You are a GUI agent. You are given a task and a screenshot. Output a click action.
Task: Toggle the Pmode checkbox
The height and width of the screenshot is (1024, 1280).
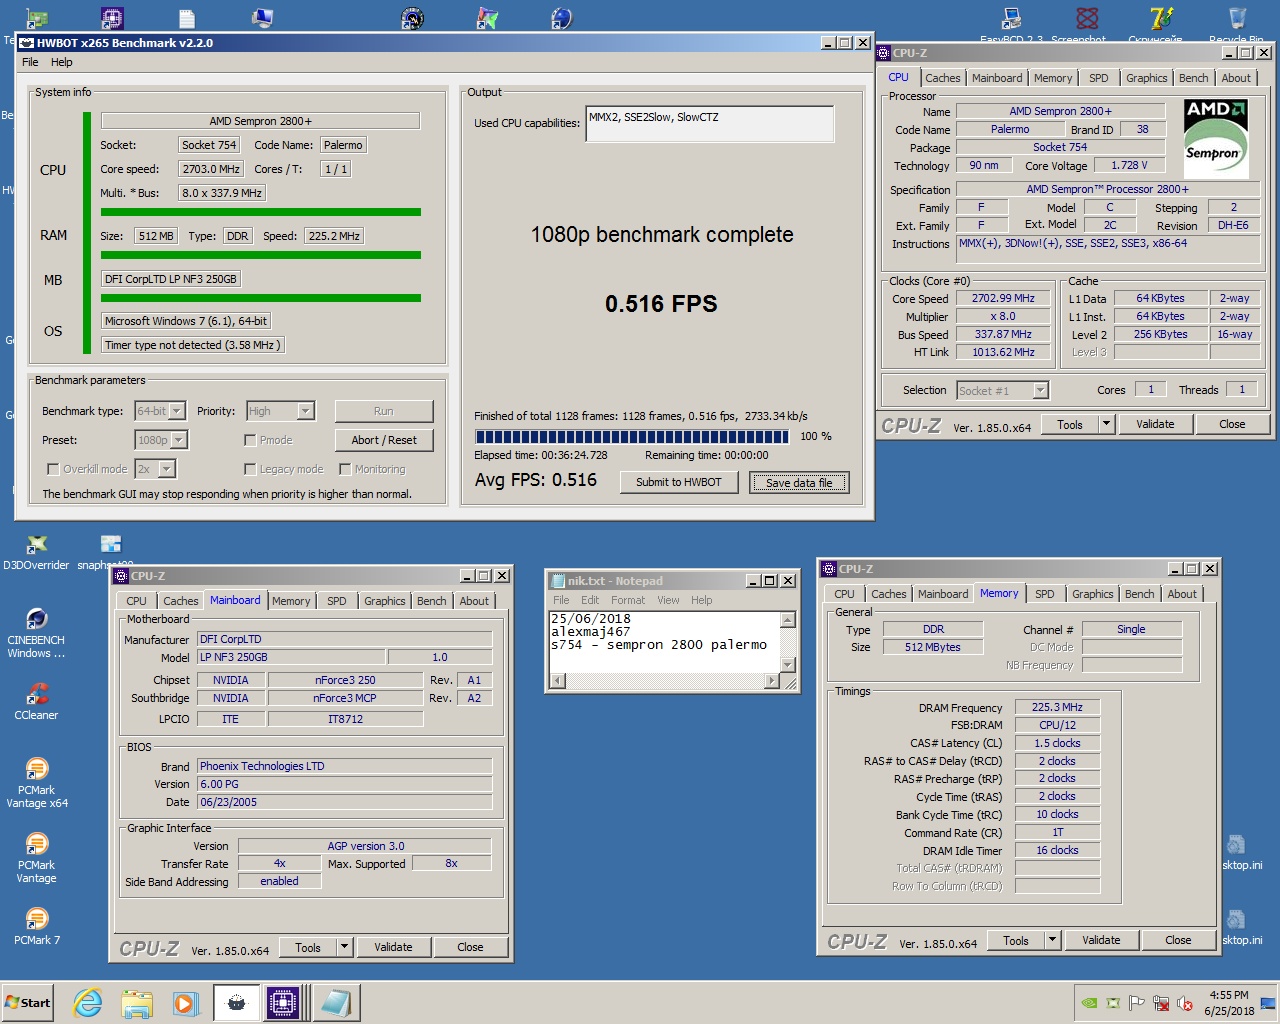click(x=250, y=440)
